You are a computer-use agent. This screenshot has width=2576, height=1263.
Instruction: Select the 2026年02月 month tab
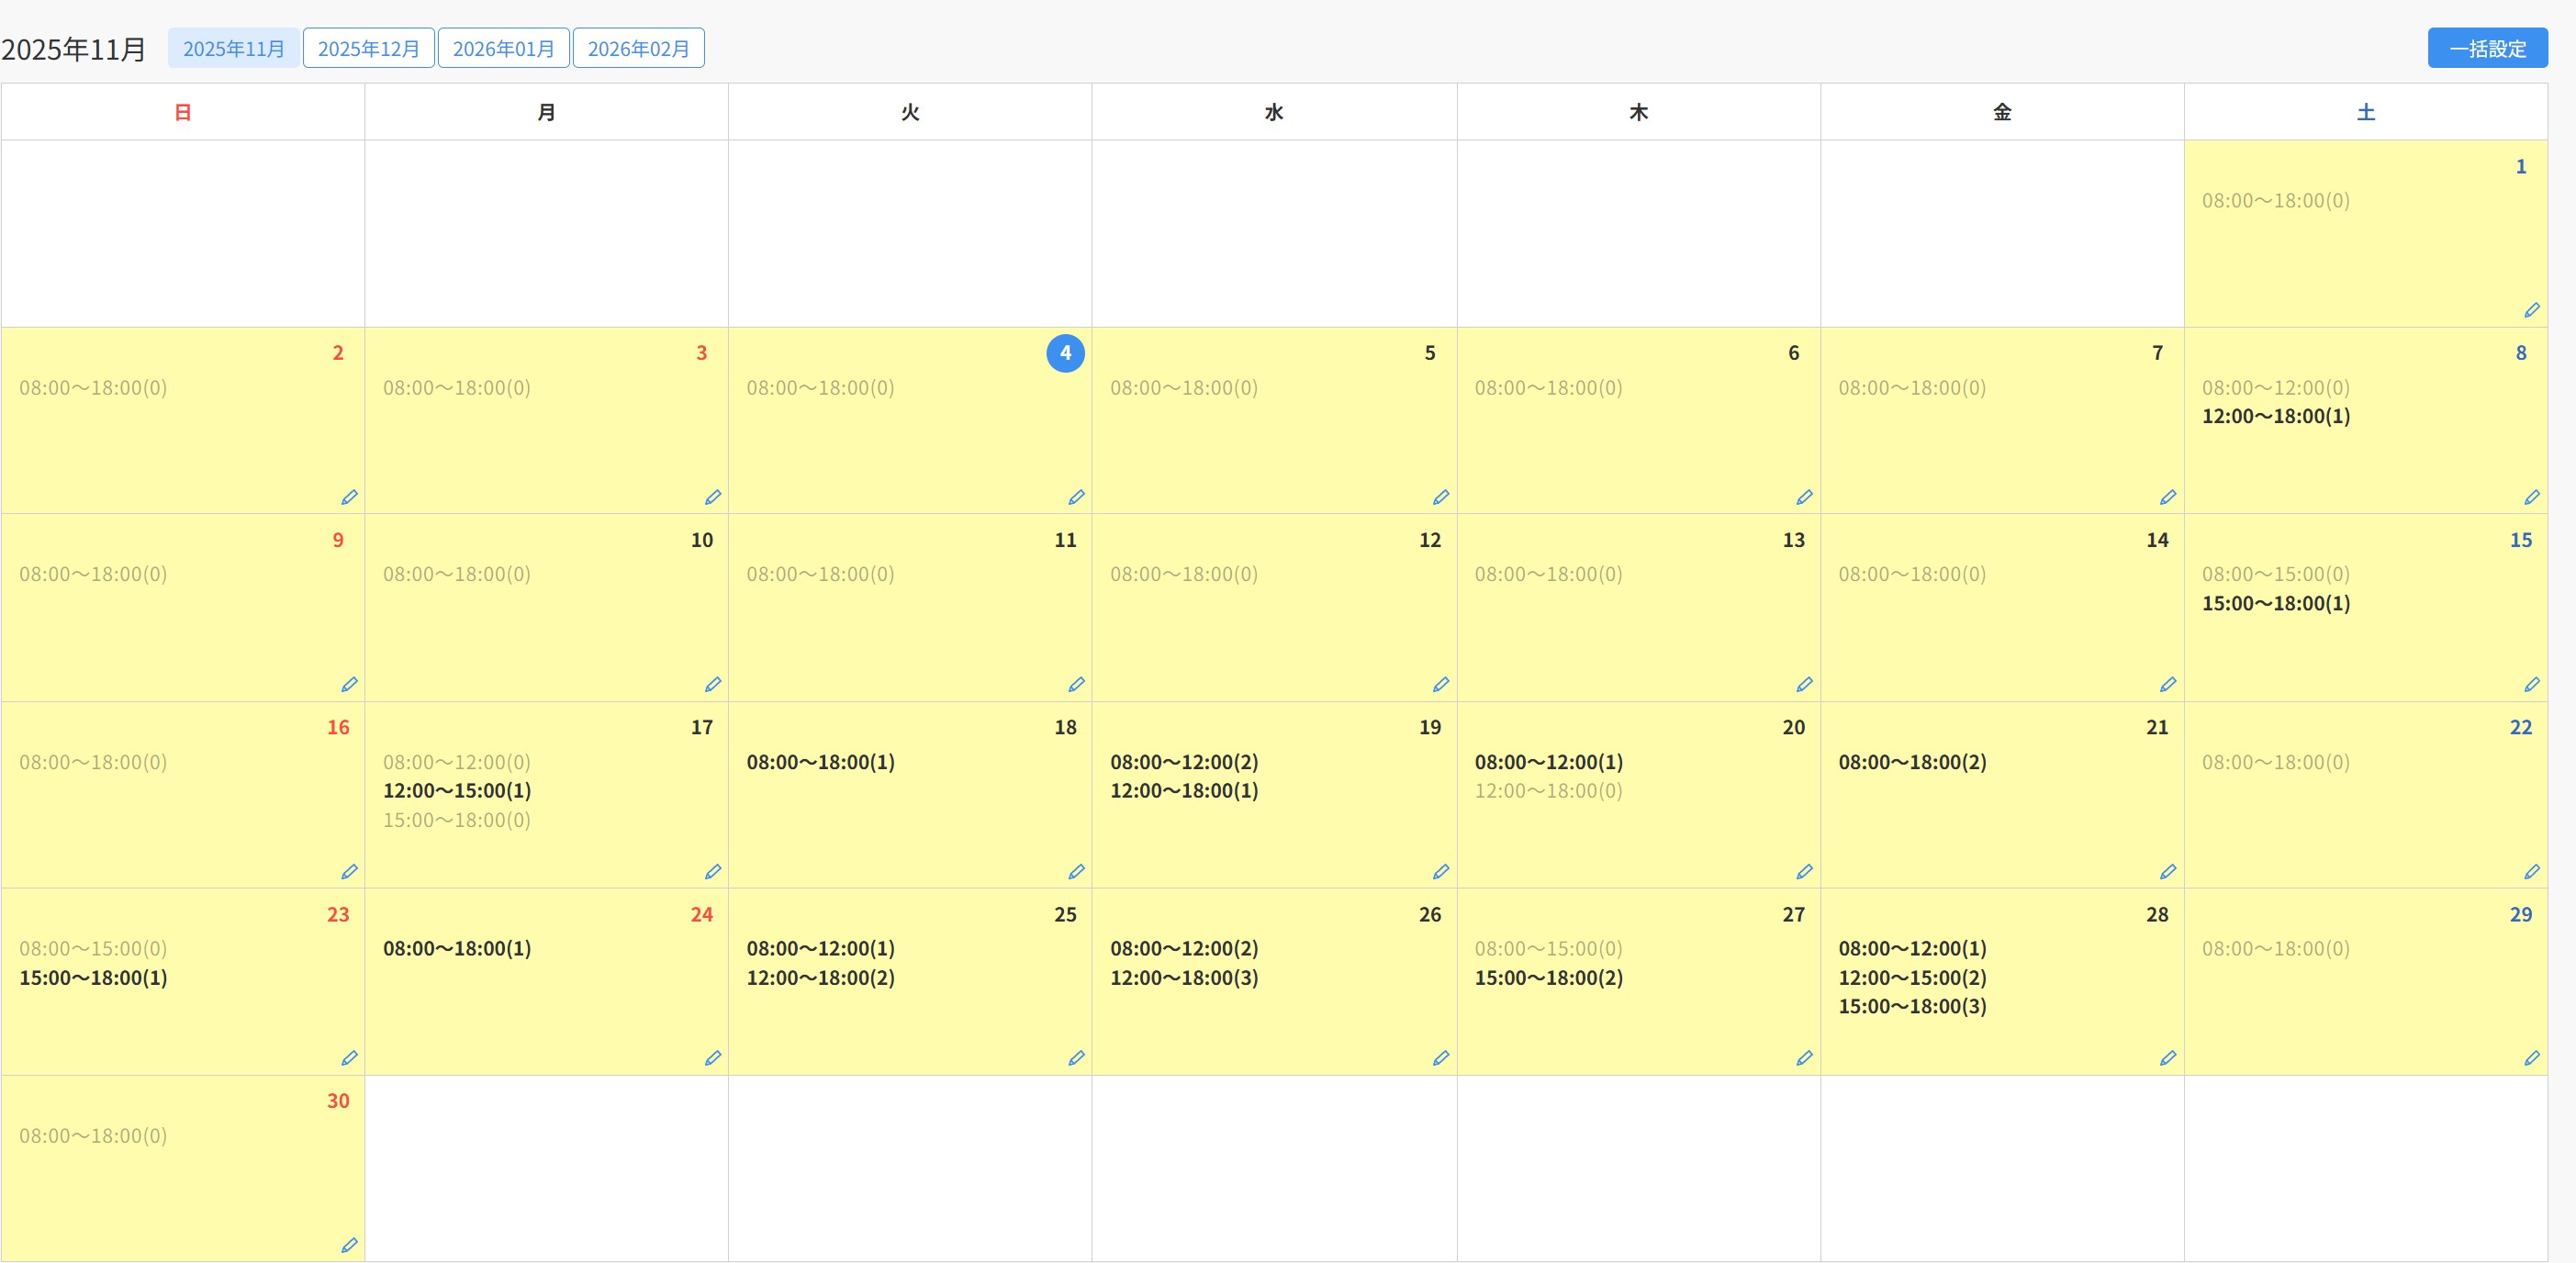coord(638,48)
